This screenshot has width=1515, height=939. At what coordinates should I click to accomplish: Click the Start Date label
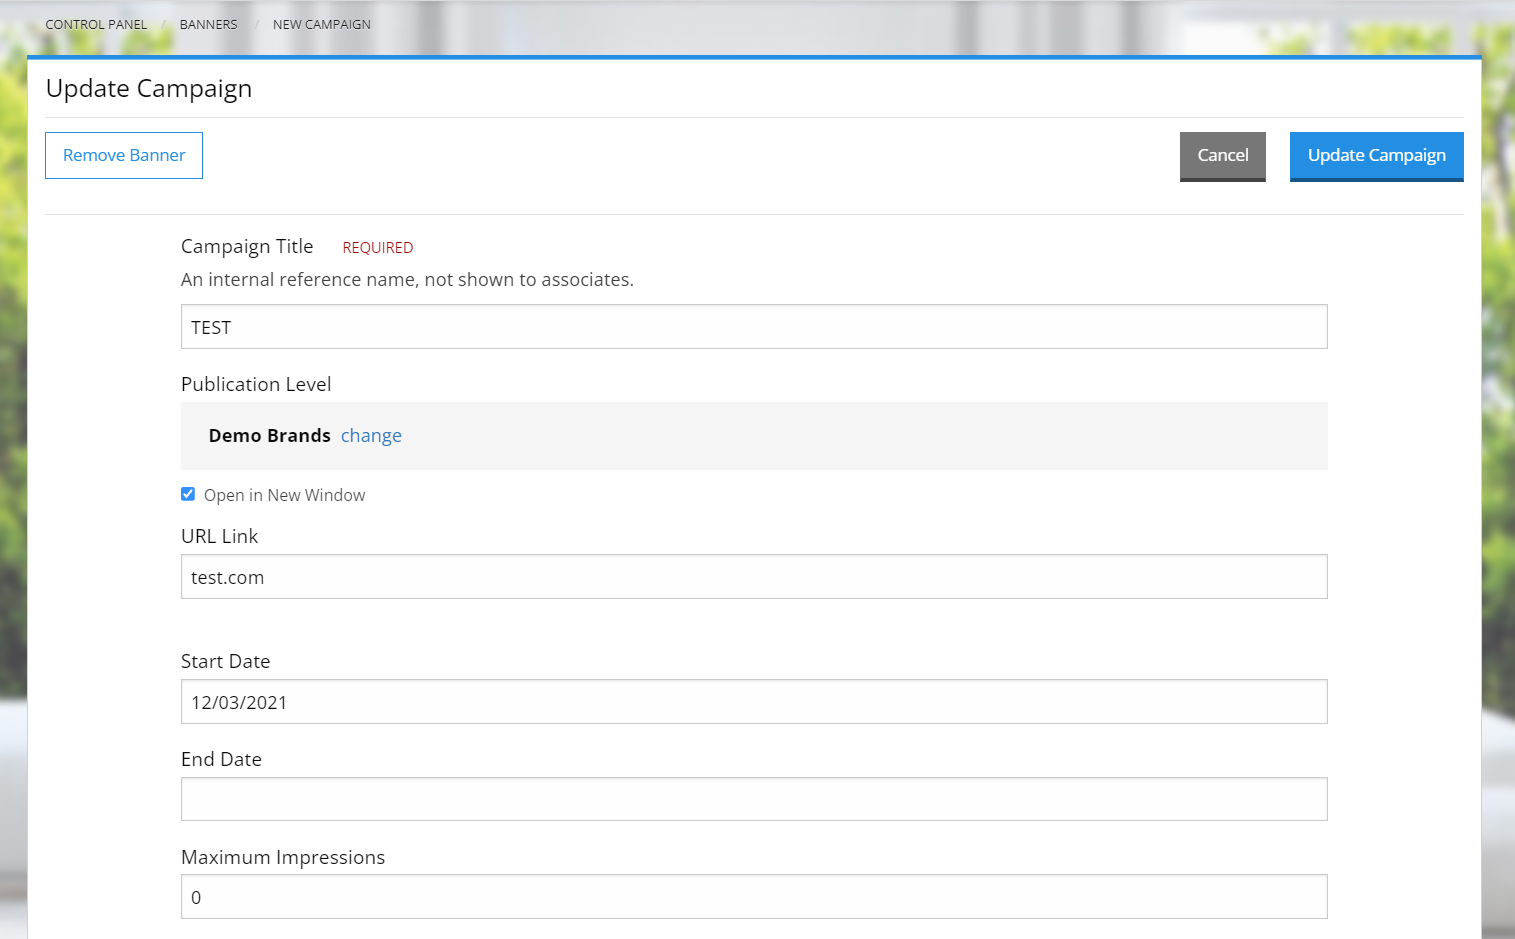coord(225,662)
